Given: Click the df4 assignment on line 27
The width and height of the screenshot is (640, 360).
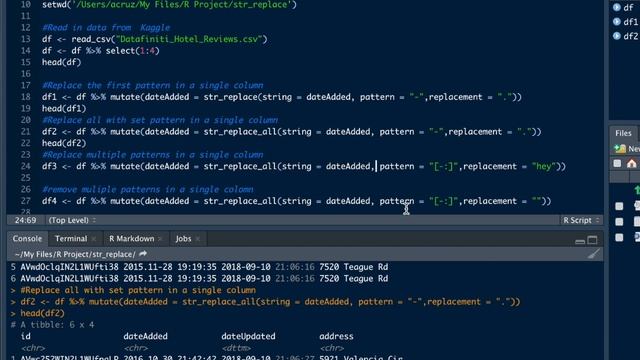Looking at the screenshot, I should click(x=296, y=201).
